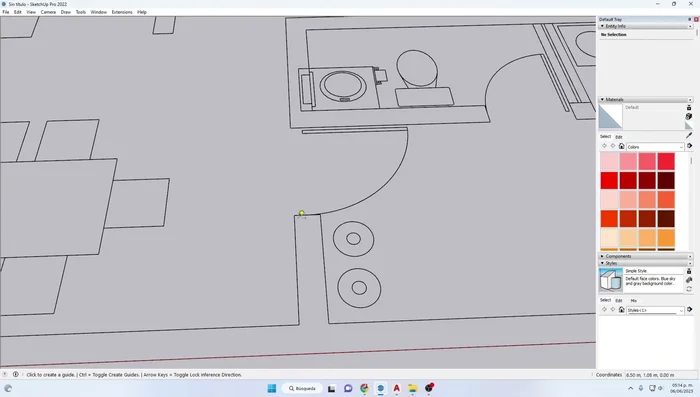700x397 pixels.
Task: Open the Extensions menu
Action: tap(122, 12)
